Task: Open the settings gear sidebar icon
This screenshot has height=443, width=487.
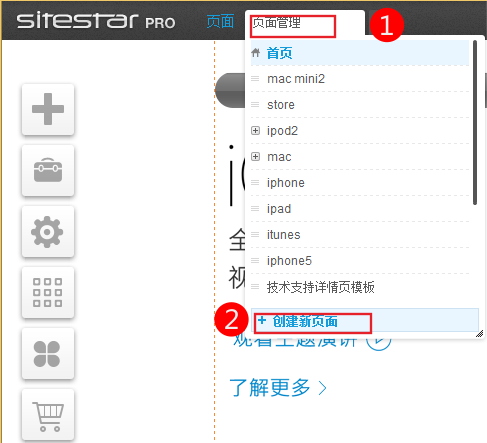Action: click(48, 231)
